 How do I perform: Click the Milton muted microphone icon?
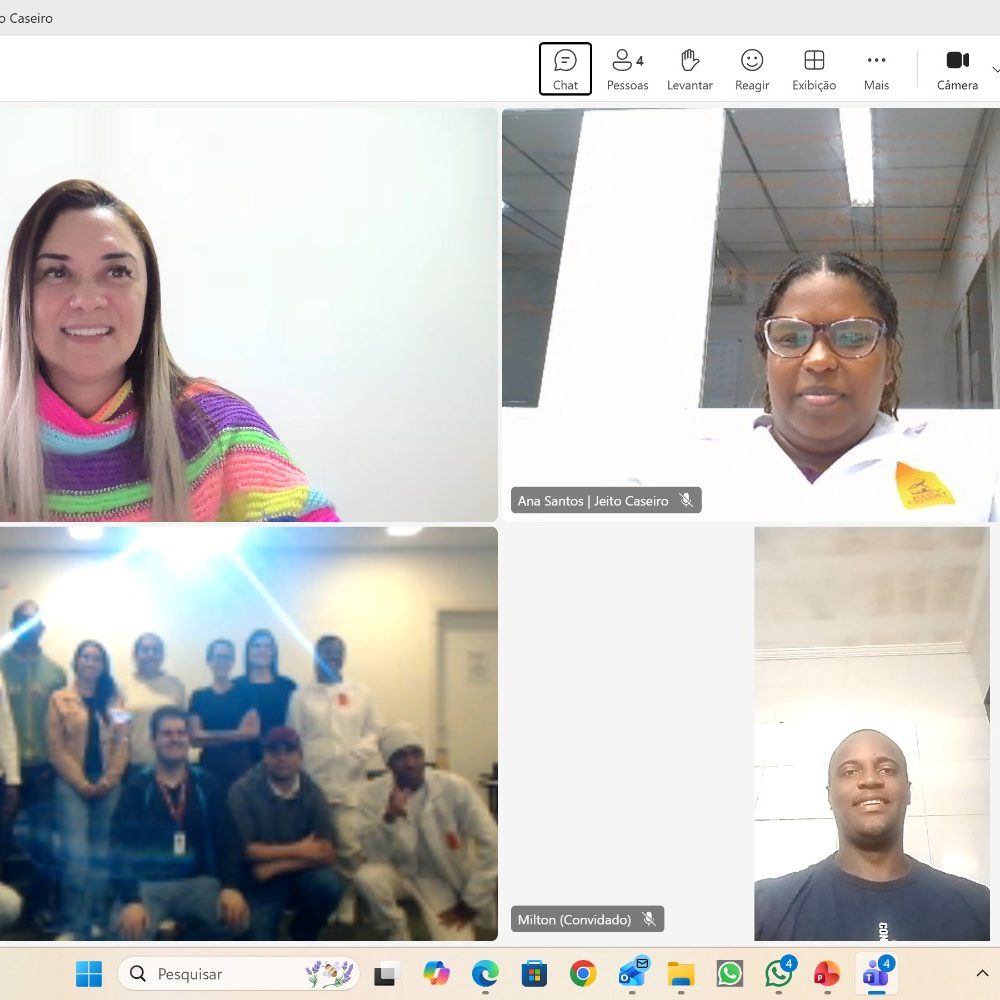tap(649, 918)
